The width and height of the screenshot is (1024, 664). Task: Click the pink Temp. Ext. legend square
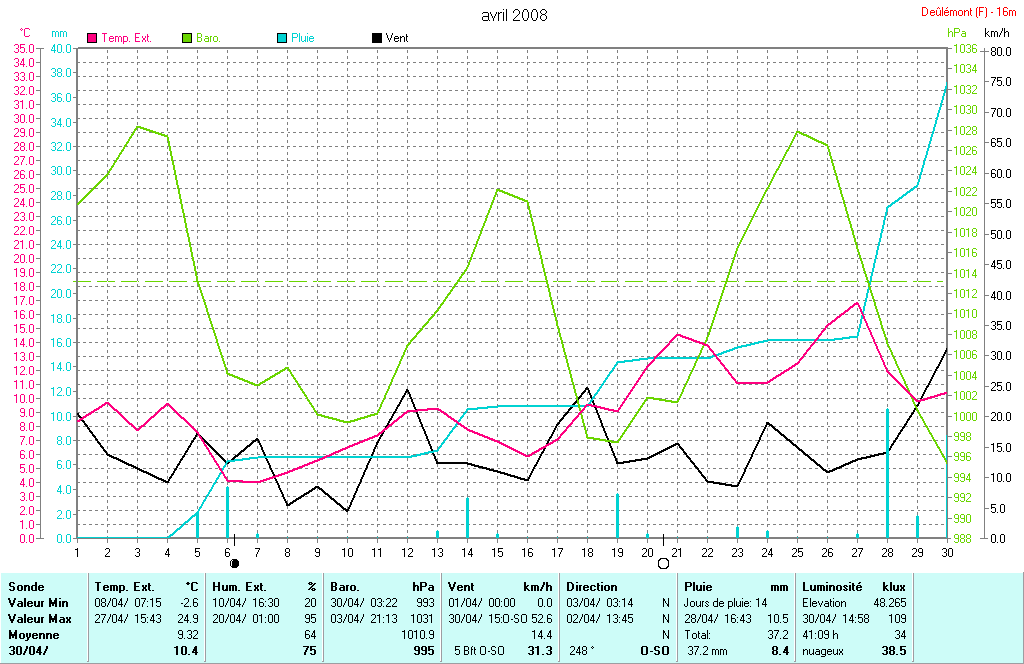click(93, 38)
